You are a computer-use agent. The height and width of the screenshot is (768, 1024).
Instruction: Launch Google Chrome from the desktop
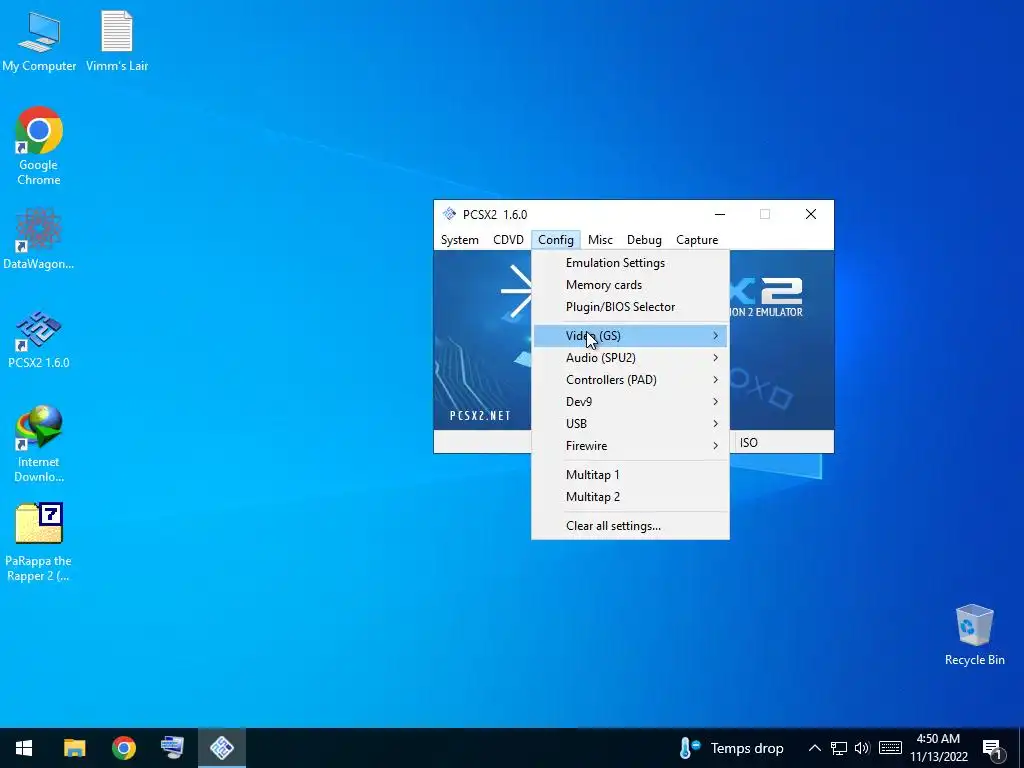click(x=39, y=146)
